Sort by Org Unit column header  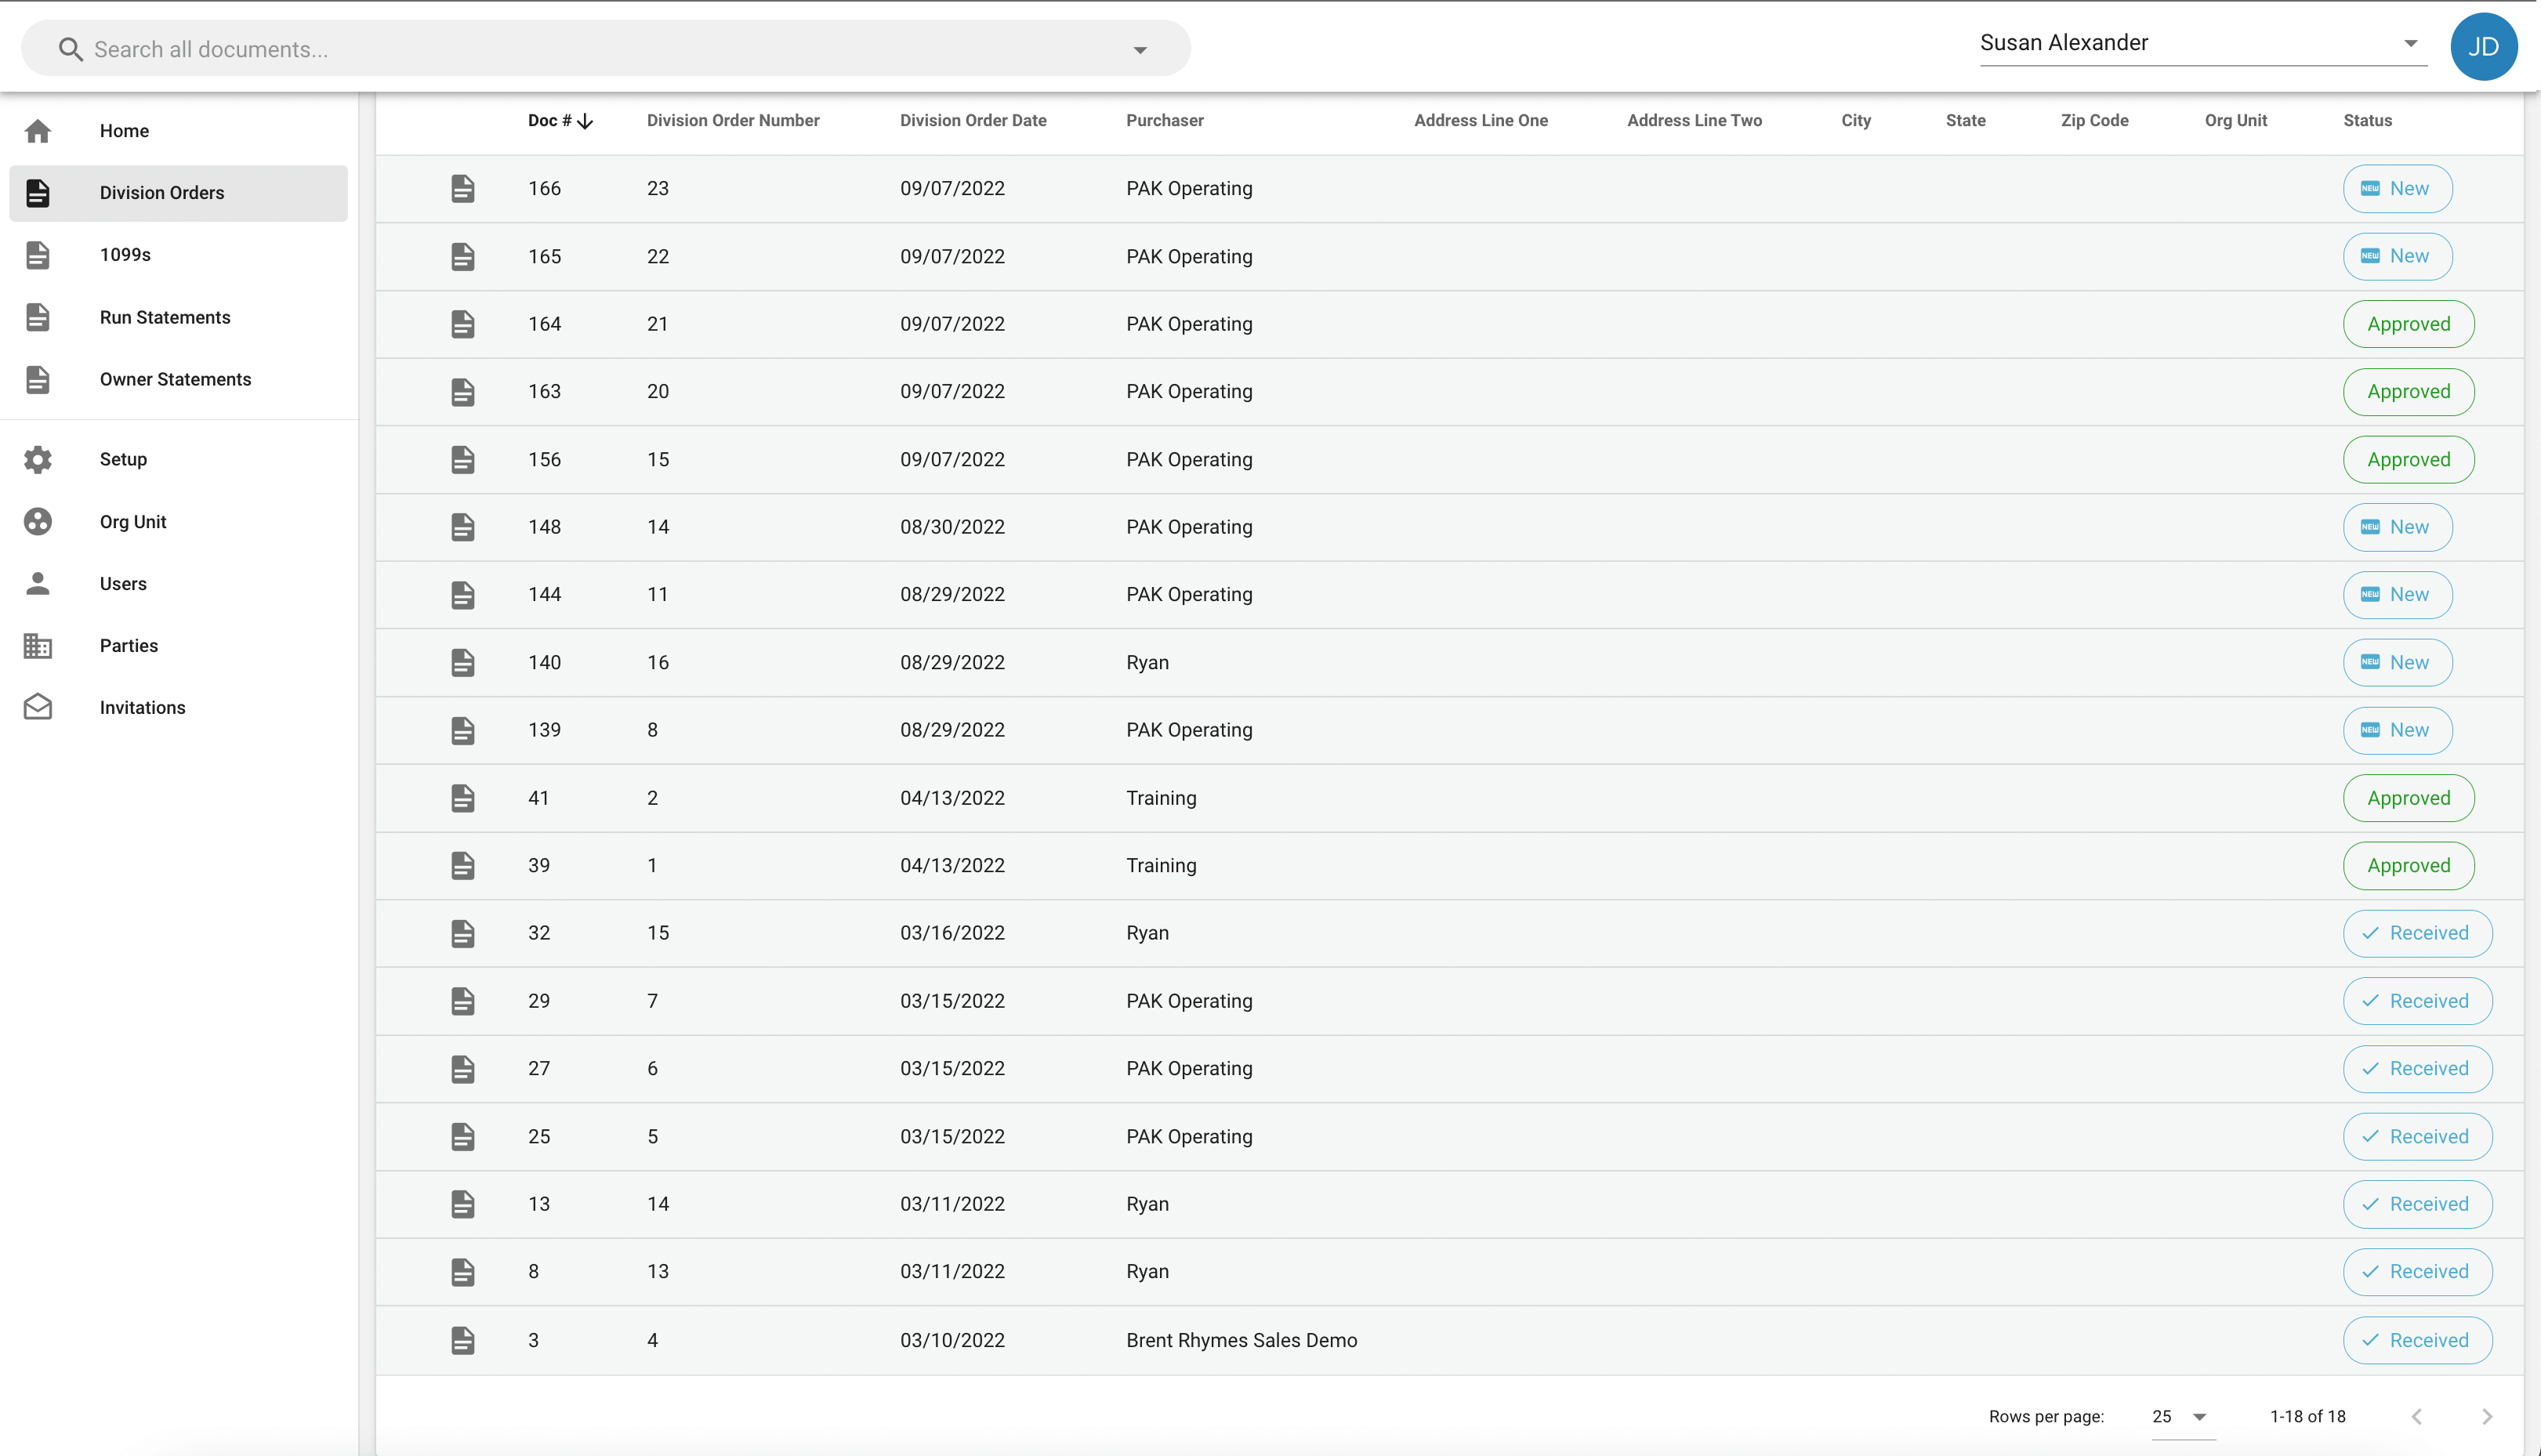[2236, 121]
